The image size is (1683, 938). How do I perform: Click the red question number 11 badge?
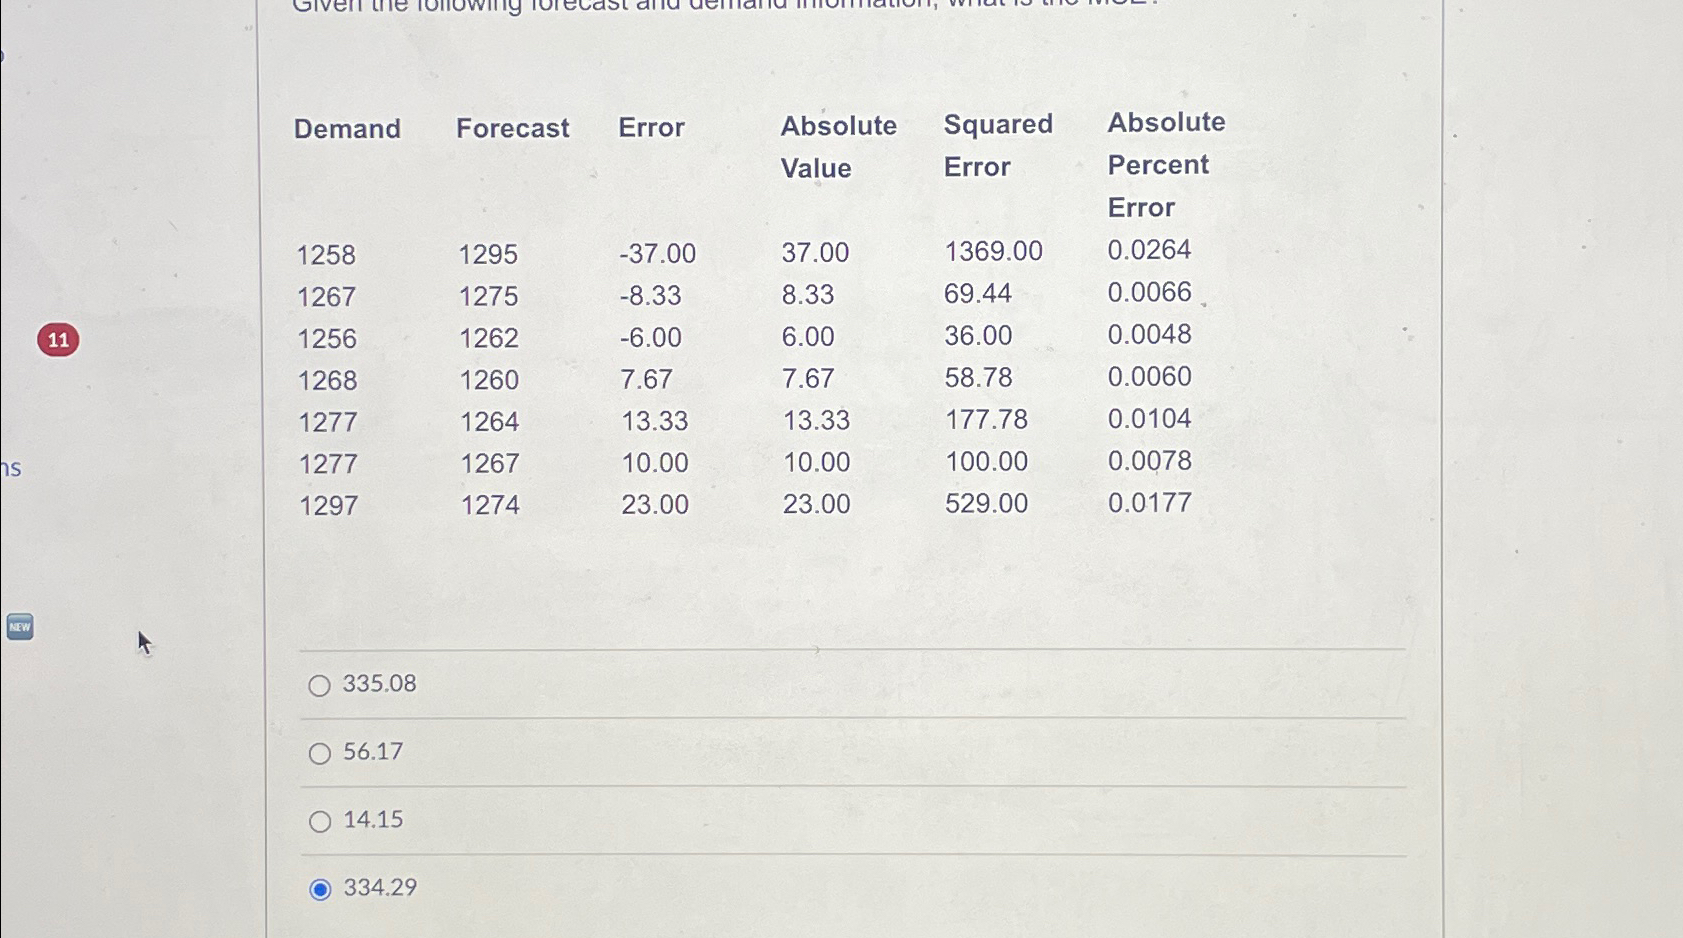59,340
